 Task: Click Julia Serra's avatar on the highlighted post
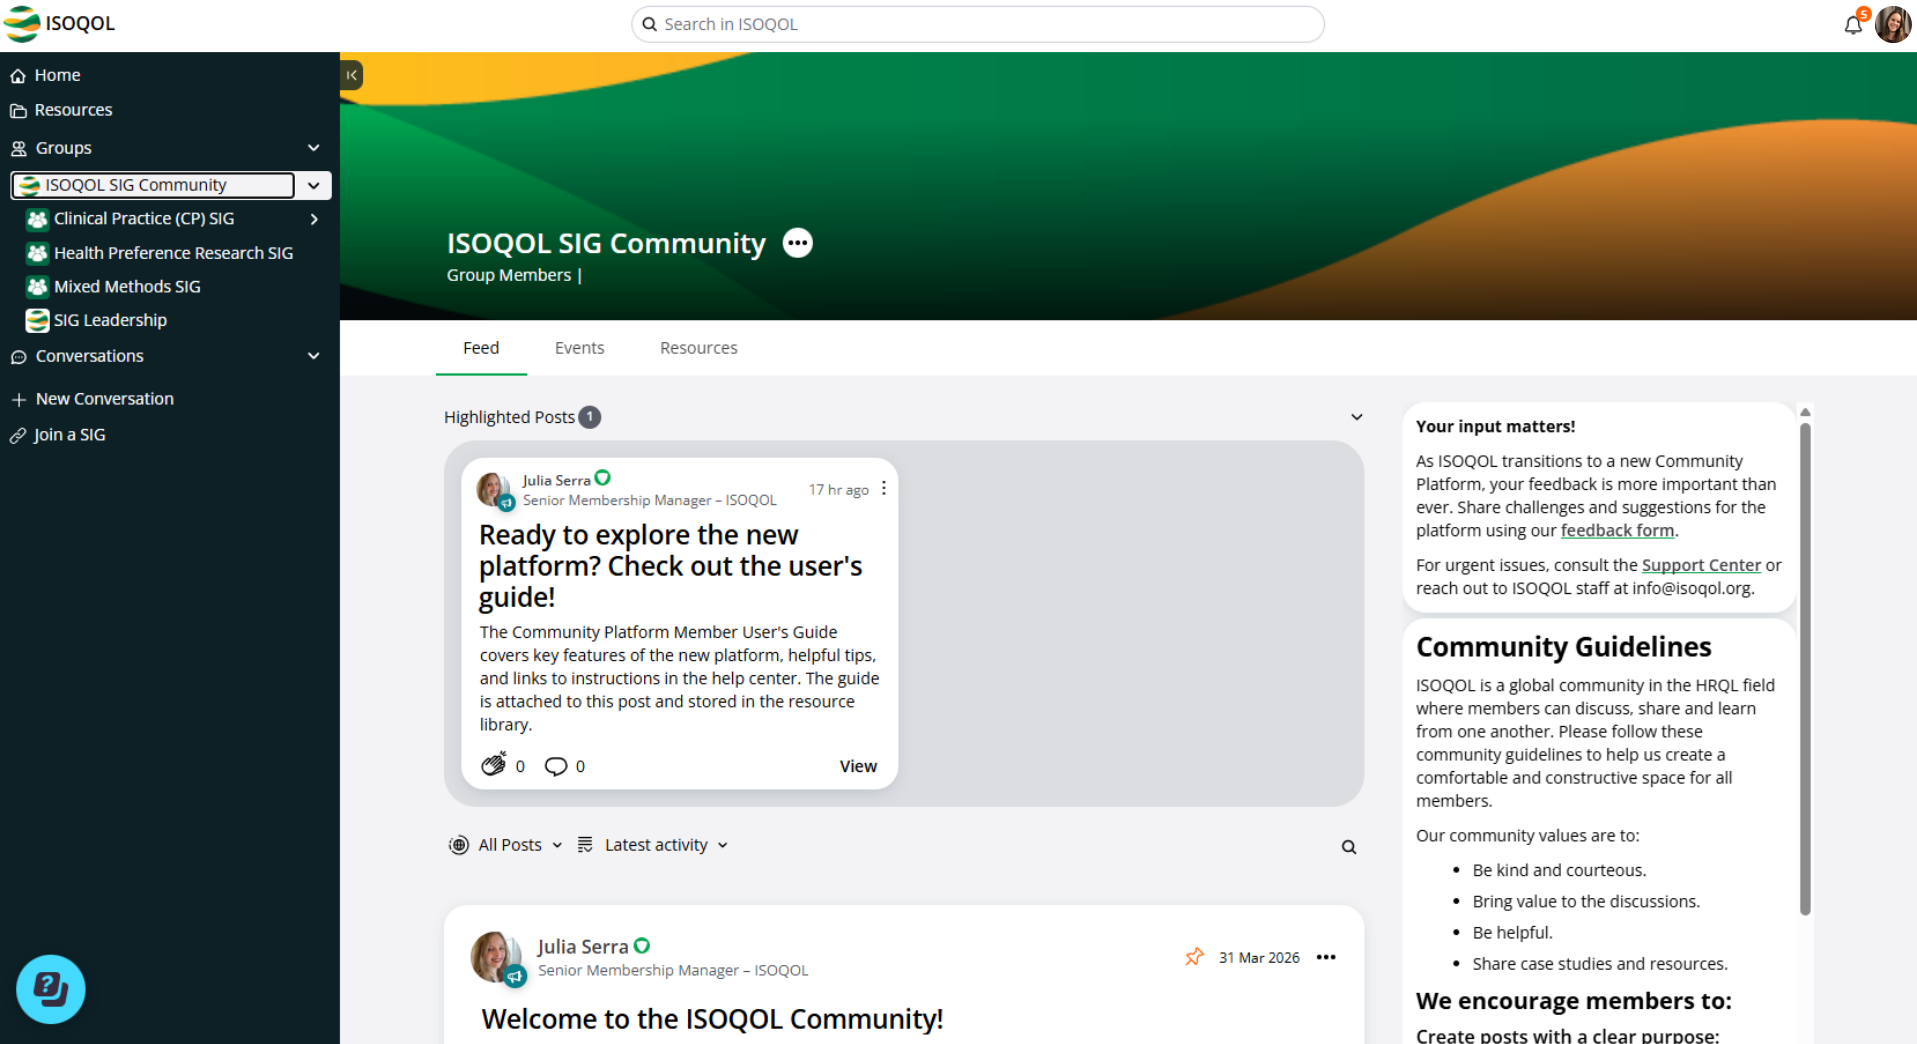pyautogui.click(x=495, y=490)
